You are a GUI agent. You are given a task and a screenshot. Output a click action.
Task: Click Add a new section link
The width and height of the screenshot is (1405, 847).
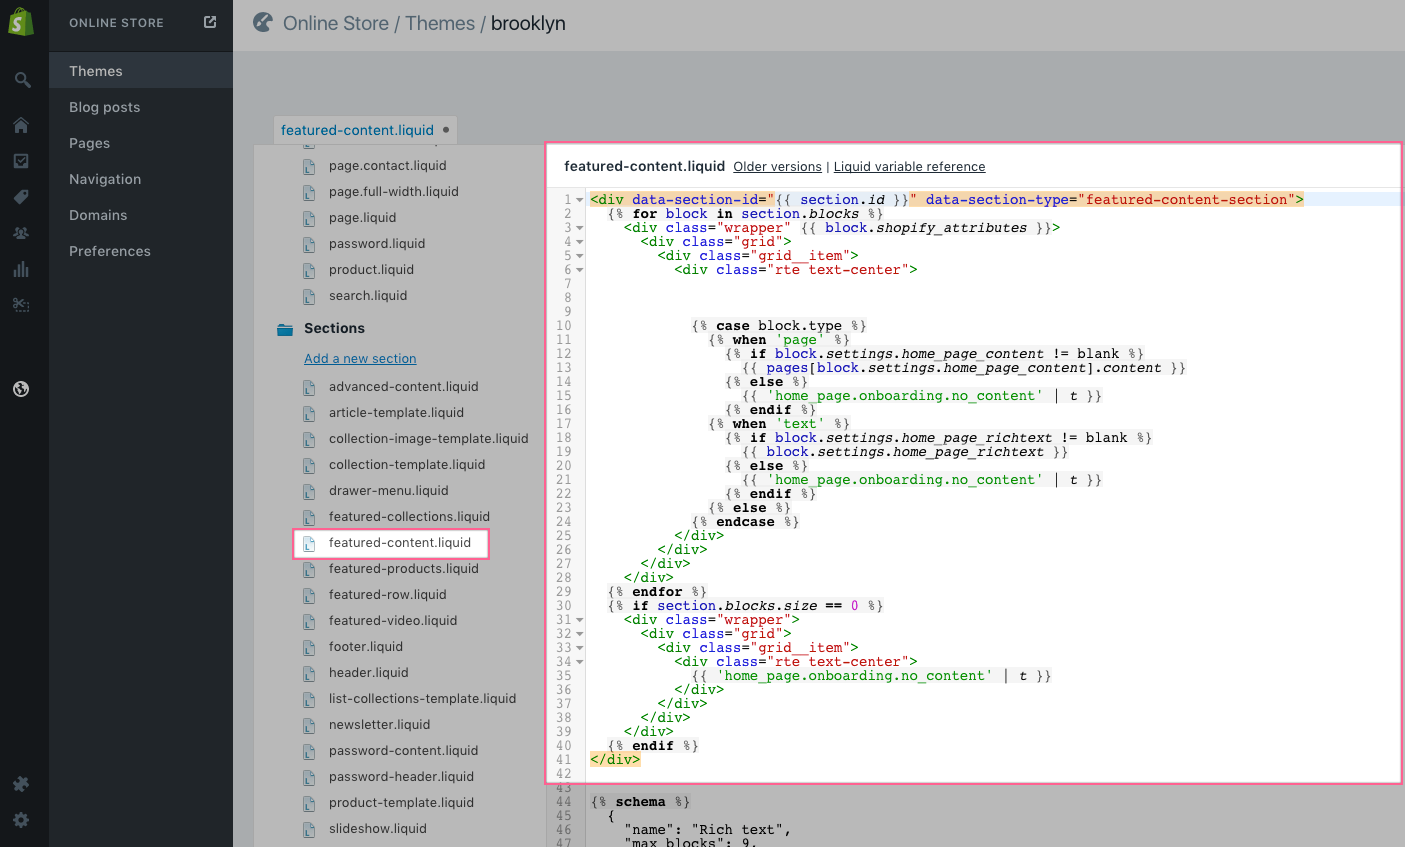pos(360,359)
